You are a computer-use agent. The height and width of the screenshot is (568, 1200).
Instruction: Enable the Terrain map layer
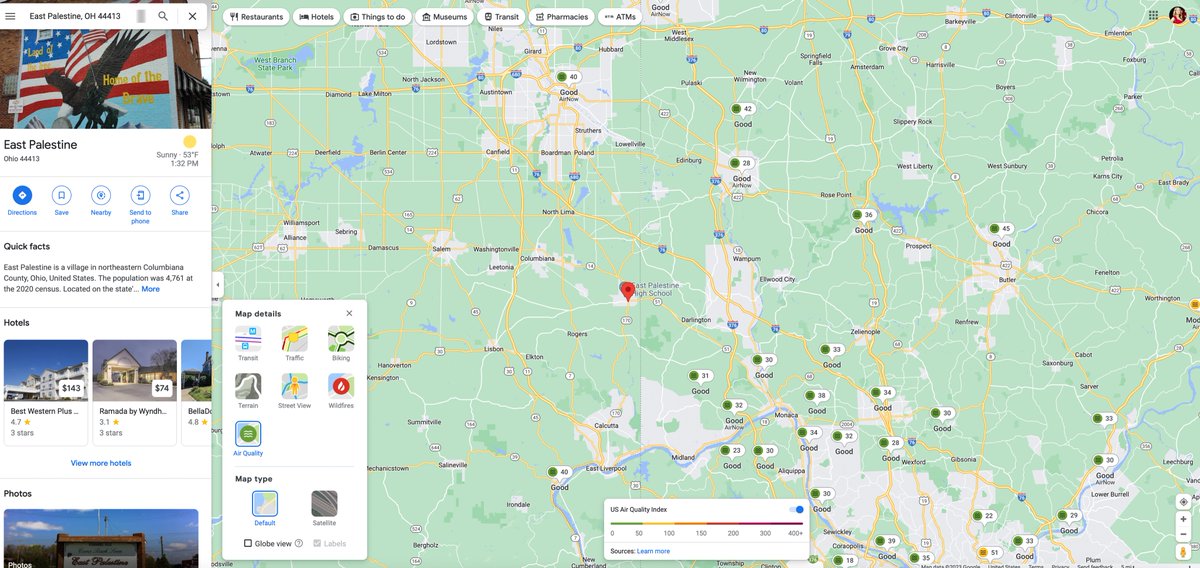coord(248,391)
